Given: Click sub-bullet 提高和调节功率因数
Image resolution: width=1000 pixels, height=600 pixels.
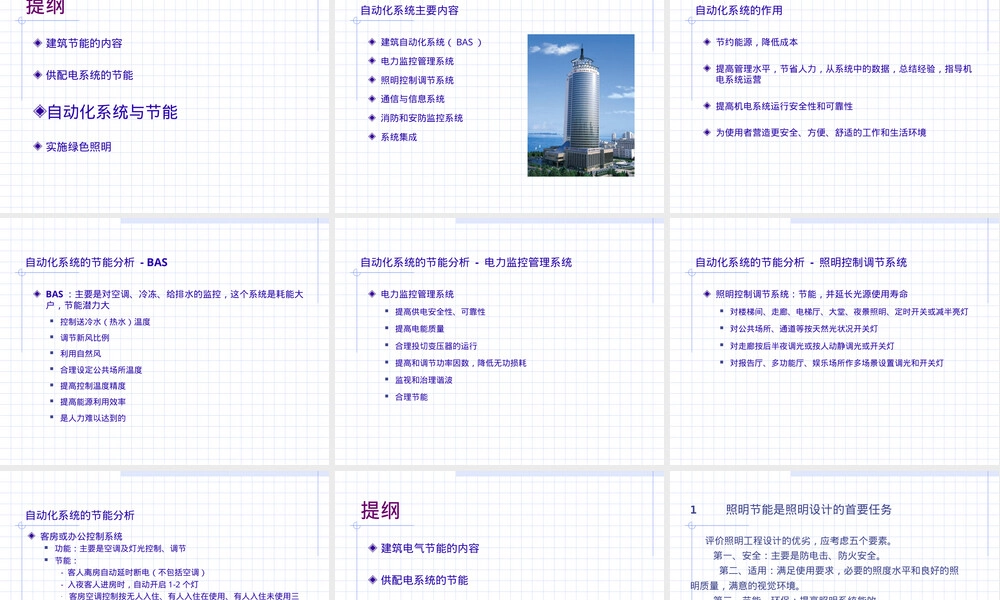Looking at the screenshot, I should pos(460,363).
